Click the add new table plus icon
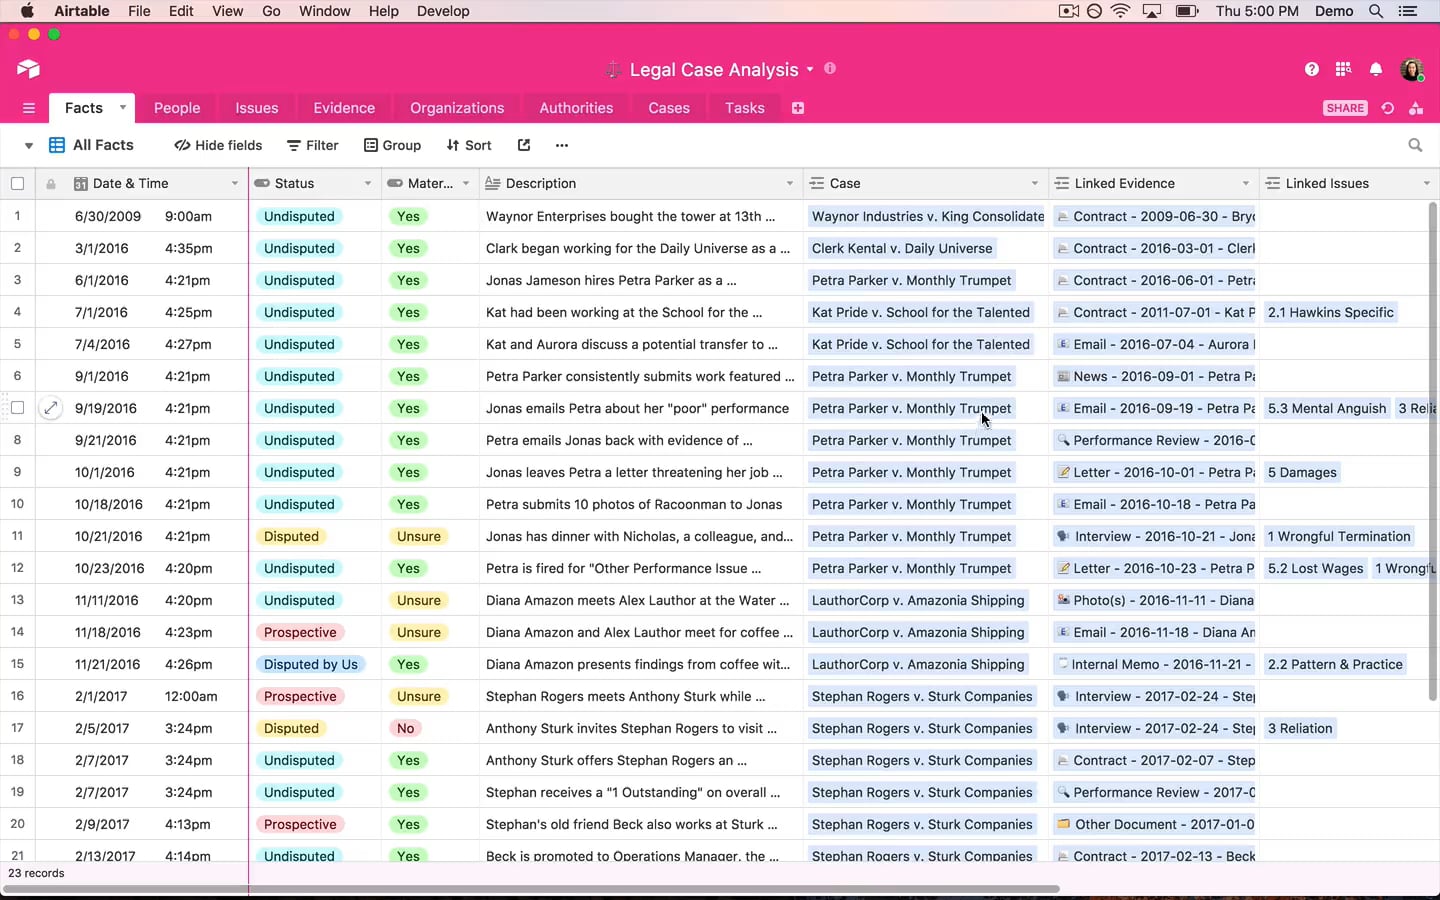Image resolution: width=1440 pixels, height=900 pixels. click(x=798, y=108)
